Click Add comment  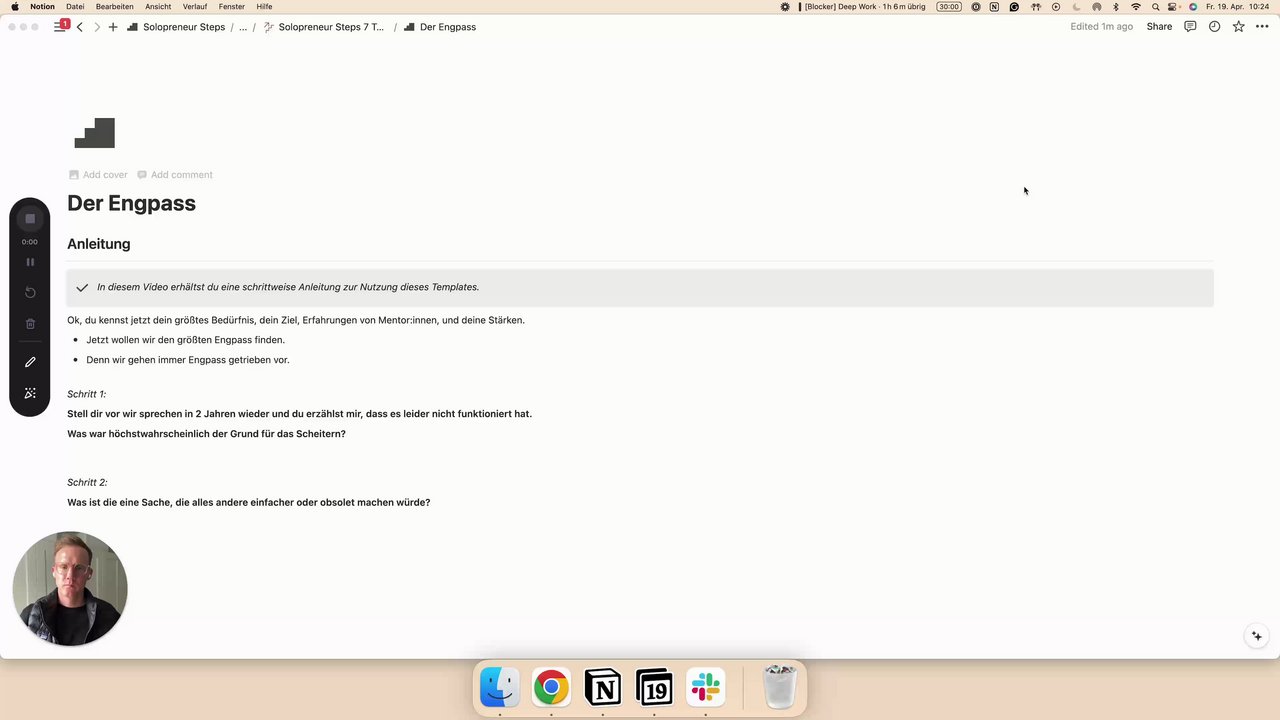tap(175, 175)
